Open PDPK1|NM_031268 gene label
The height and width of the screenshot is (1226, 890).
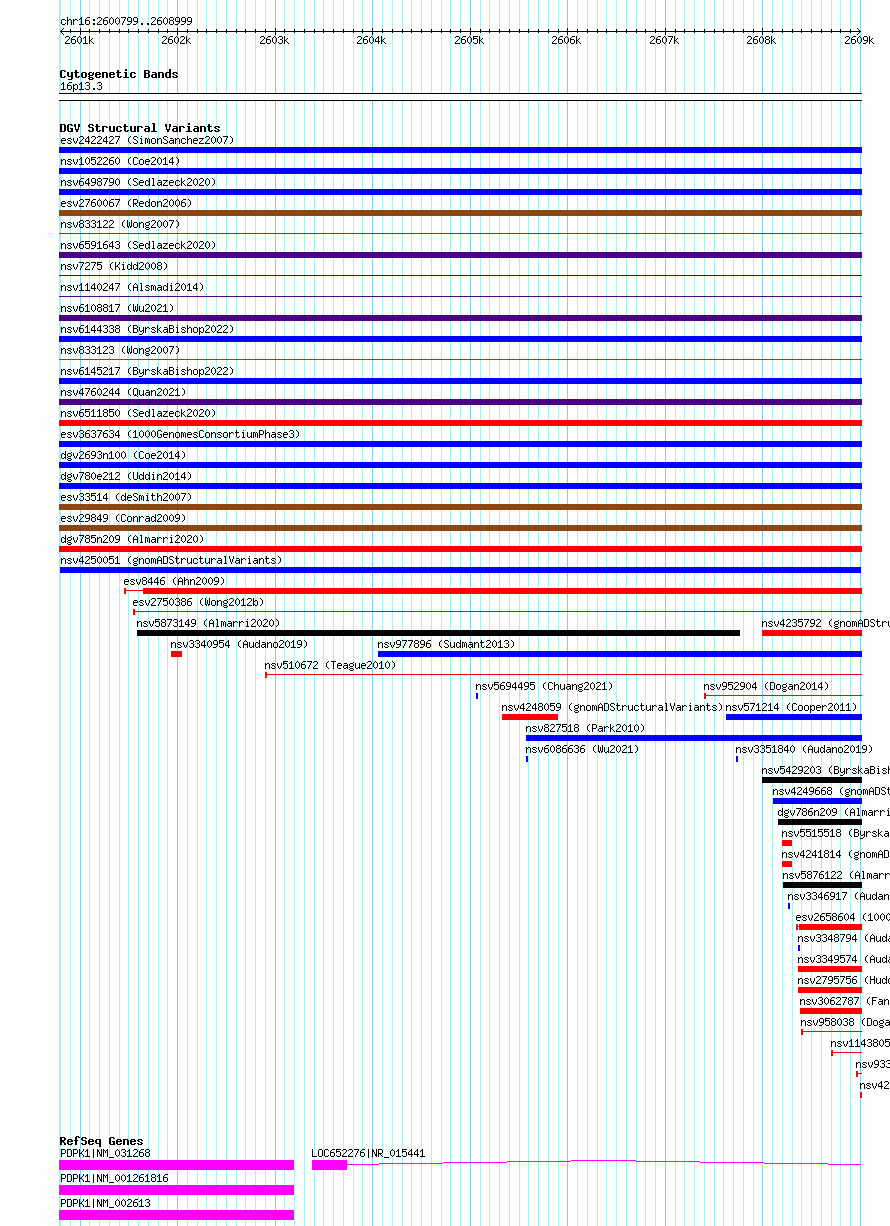tap(105, 1153)
